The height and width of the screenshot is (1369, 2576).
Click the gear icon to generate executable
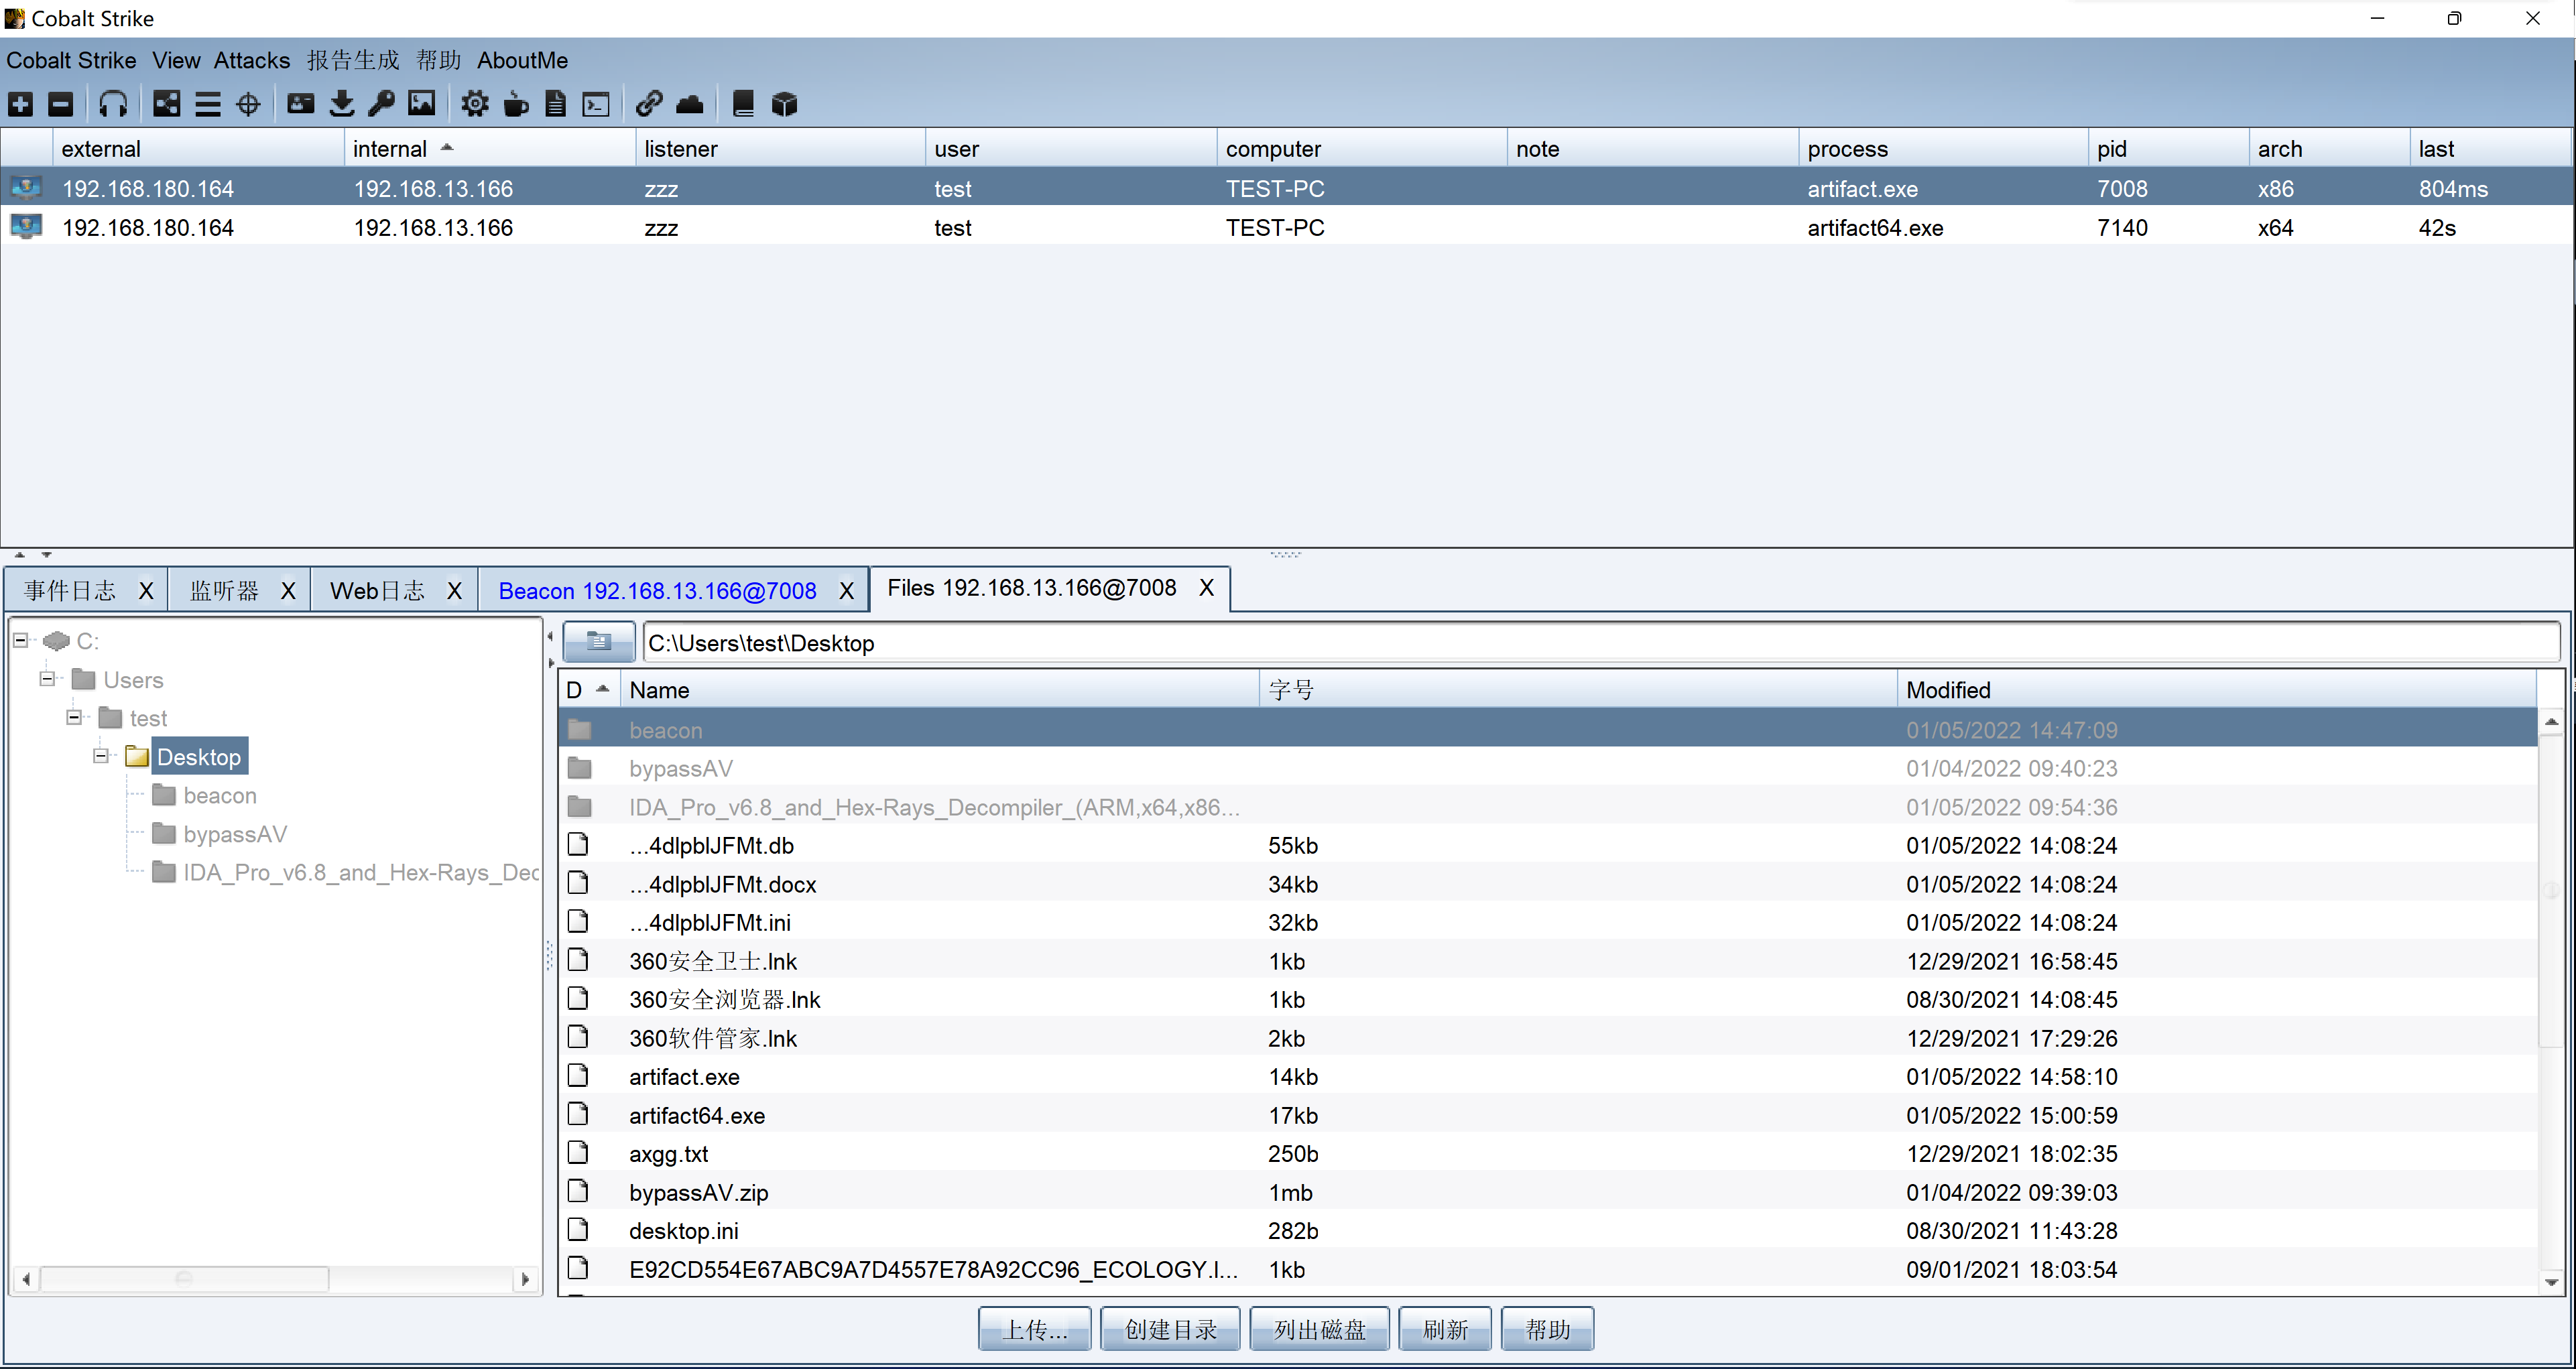point(475,104)
